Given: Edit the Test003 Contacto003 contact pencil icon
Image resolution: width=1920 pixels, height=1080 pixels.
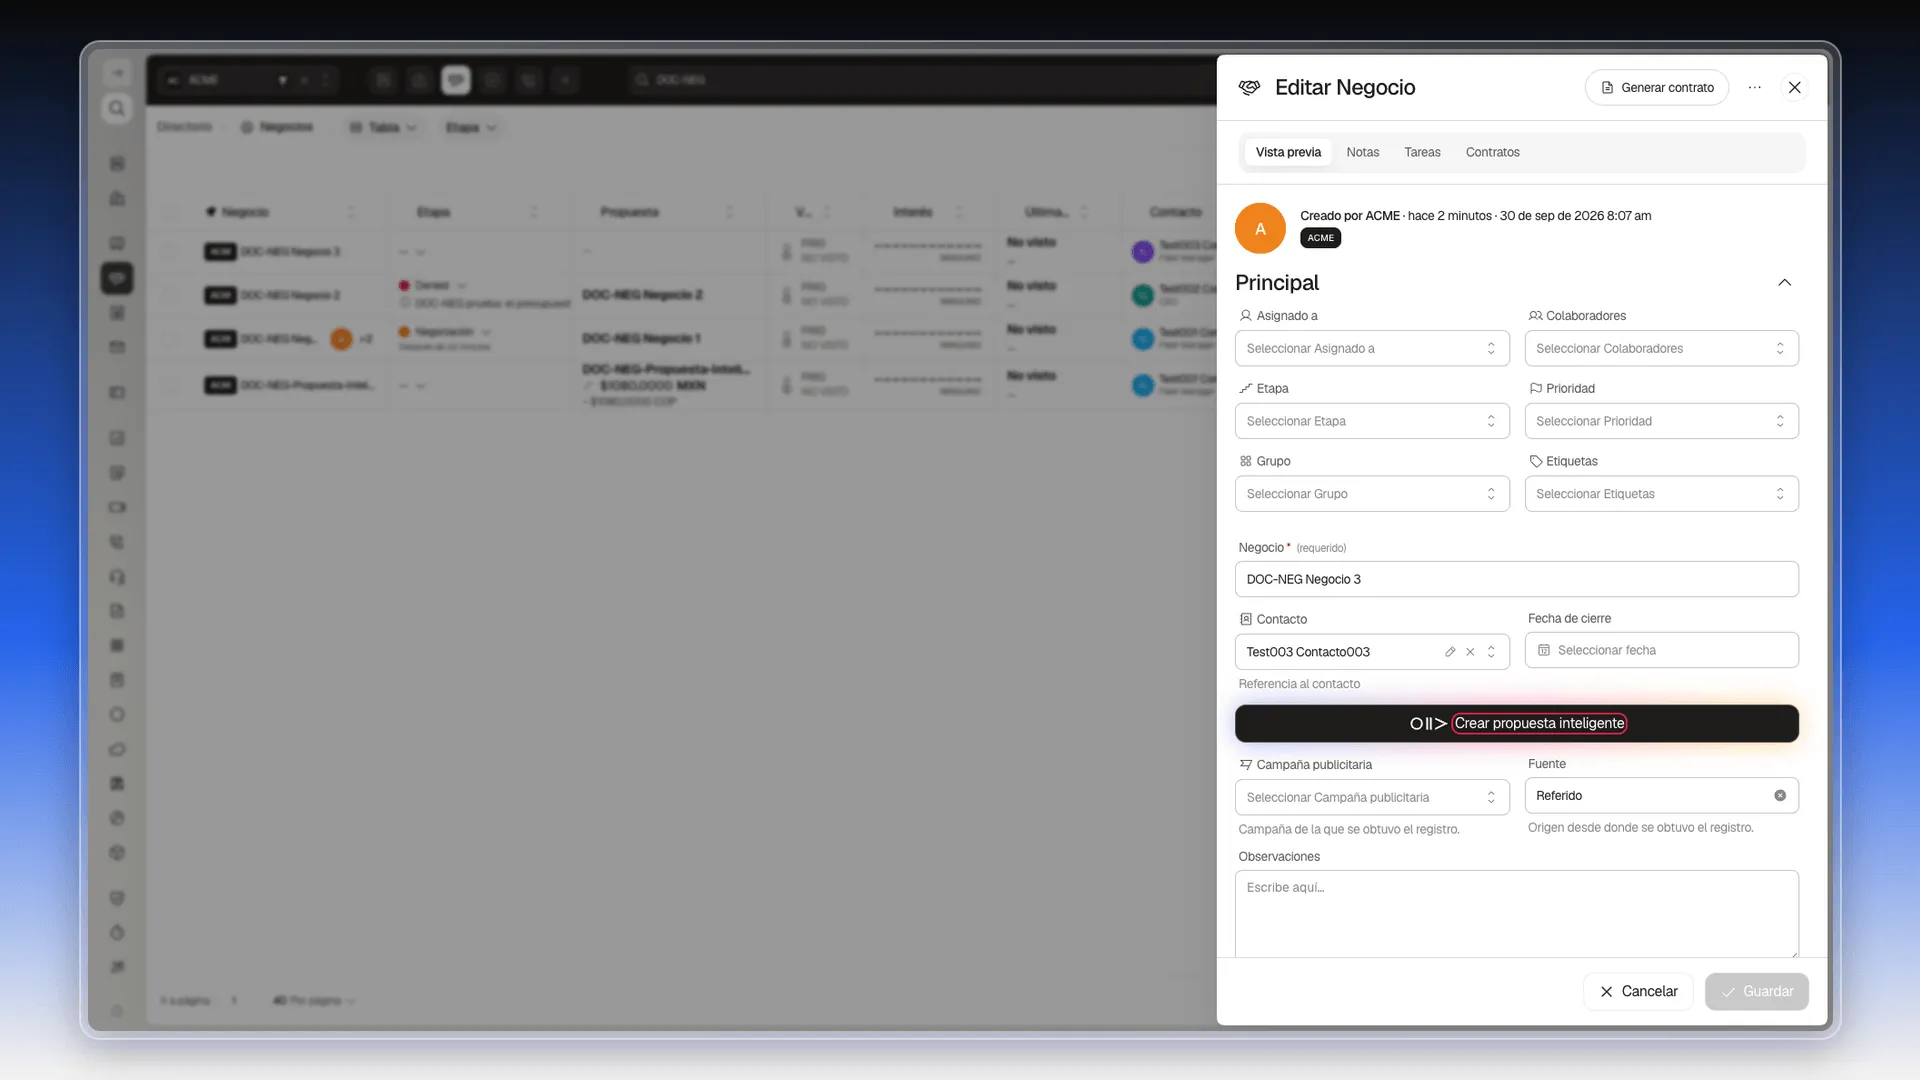Looking at the screenshot, I should point(1450,653).
